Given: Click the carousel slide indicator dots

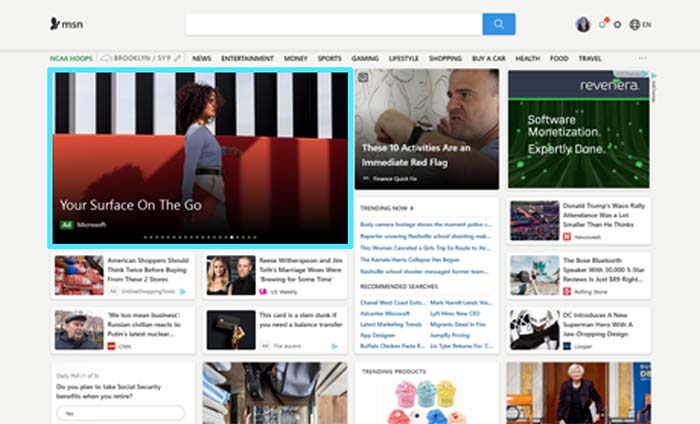Looking at the screenshot, I should tap(200, 238).
